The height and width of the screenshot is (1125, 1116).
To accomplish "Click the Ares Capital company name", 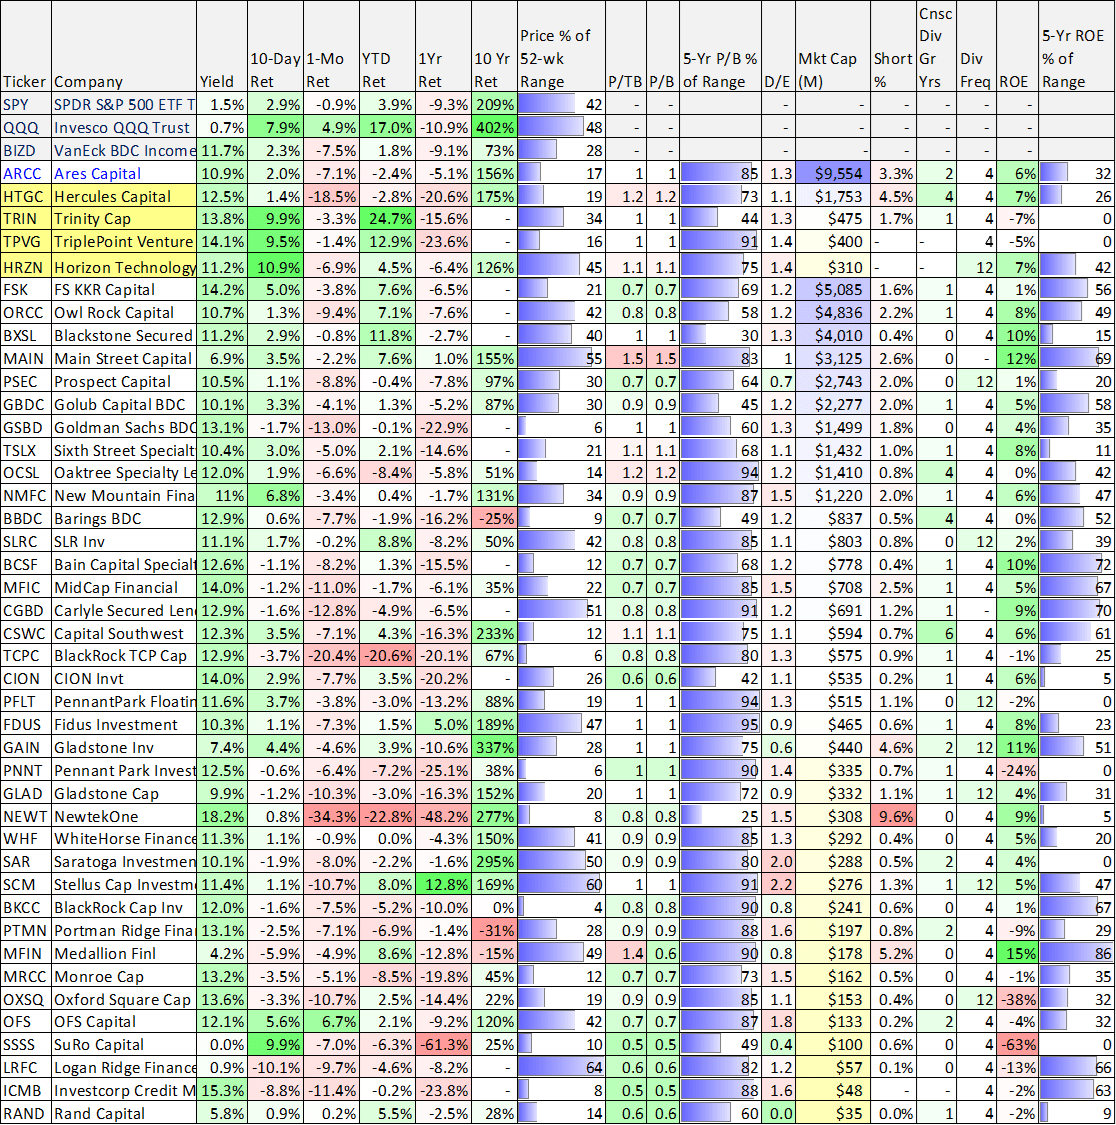I will 98,174.
